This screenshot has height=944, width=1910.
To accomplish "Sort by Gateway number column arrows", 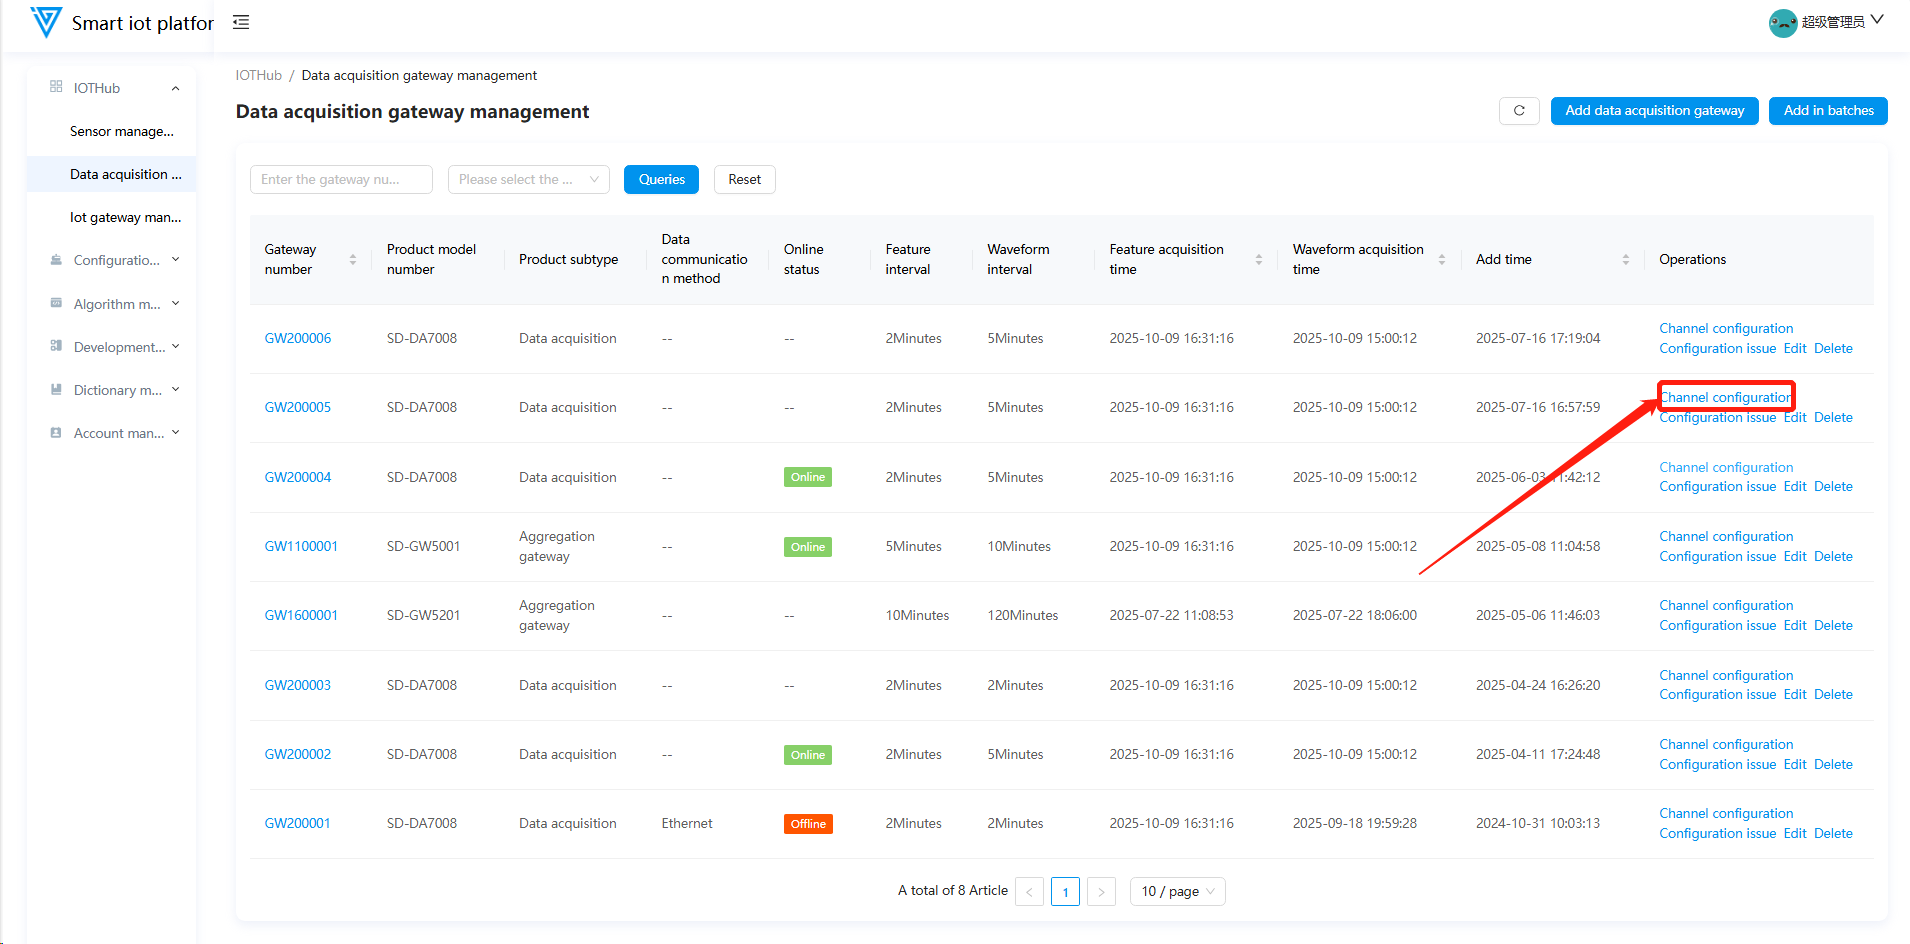I will (352, 260).
